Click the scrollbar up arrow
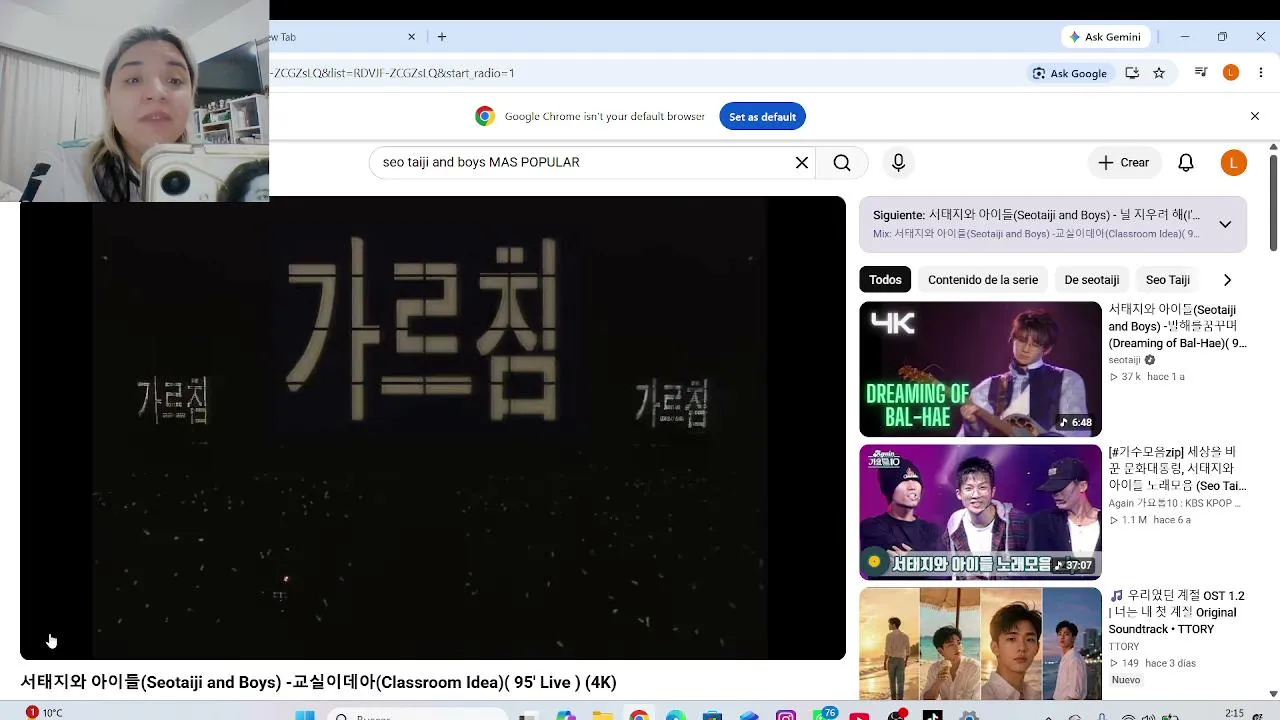Image resolution: width=1280 pixels, height=720 pixels. pyautogui.click(x=1273, y=147)
